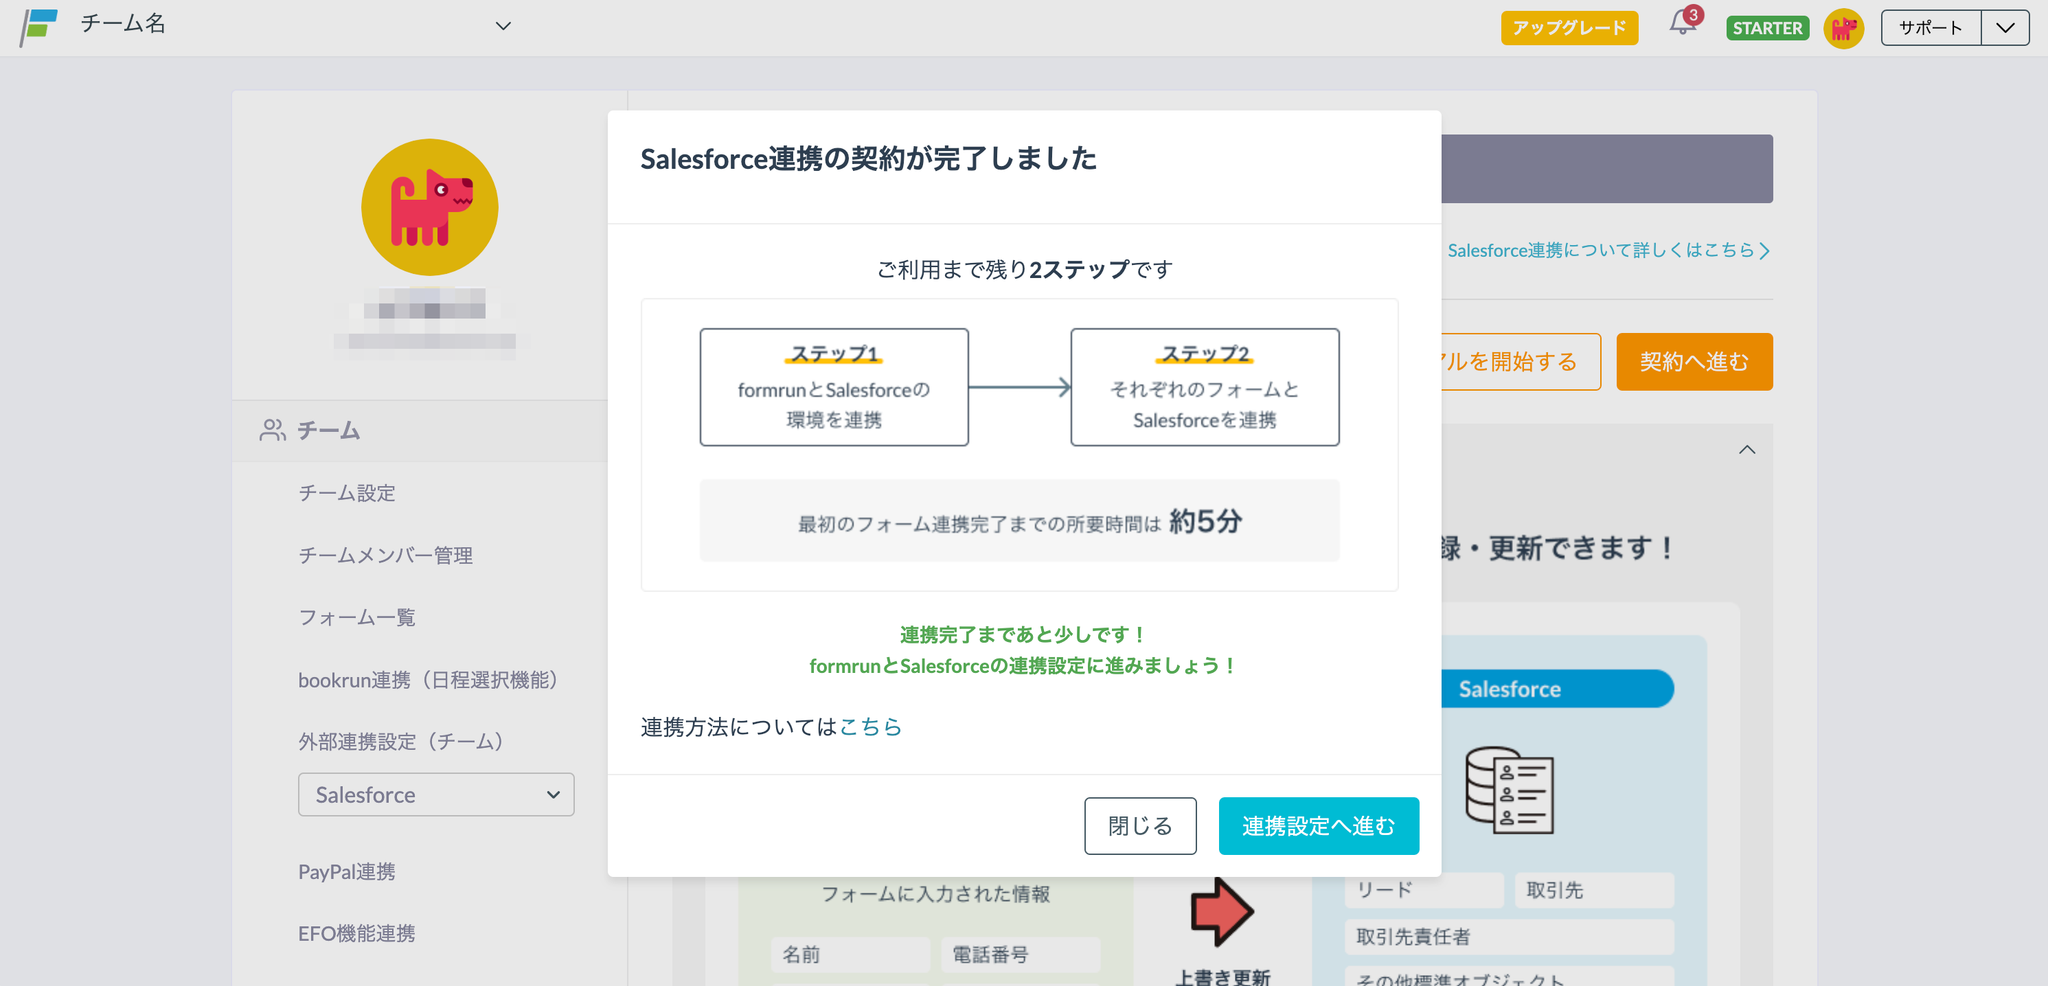Open PayPal連携 settings
This screenshot has width=2048, height=986.
[347, 872]
